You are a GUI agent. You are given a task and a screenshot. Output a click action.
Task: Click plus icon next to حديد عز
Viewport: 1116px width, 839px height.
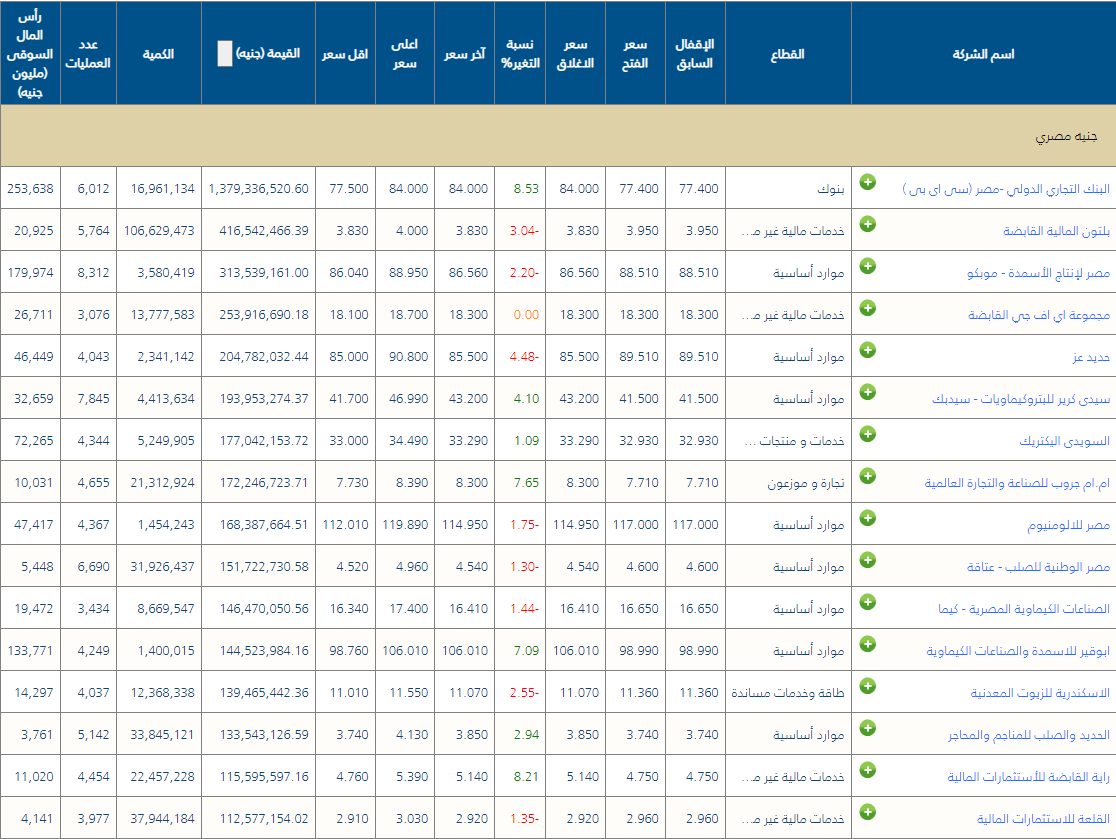point(868,350)
